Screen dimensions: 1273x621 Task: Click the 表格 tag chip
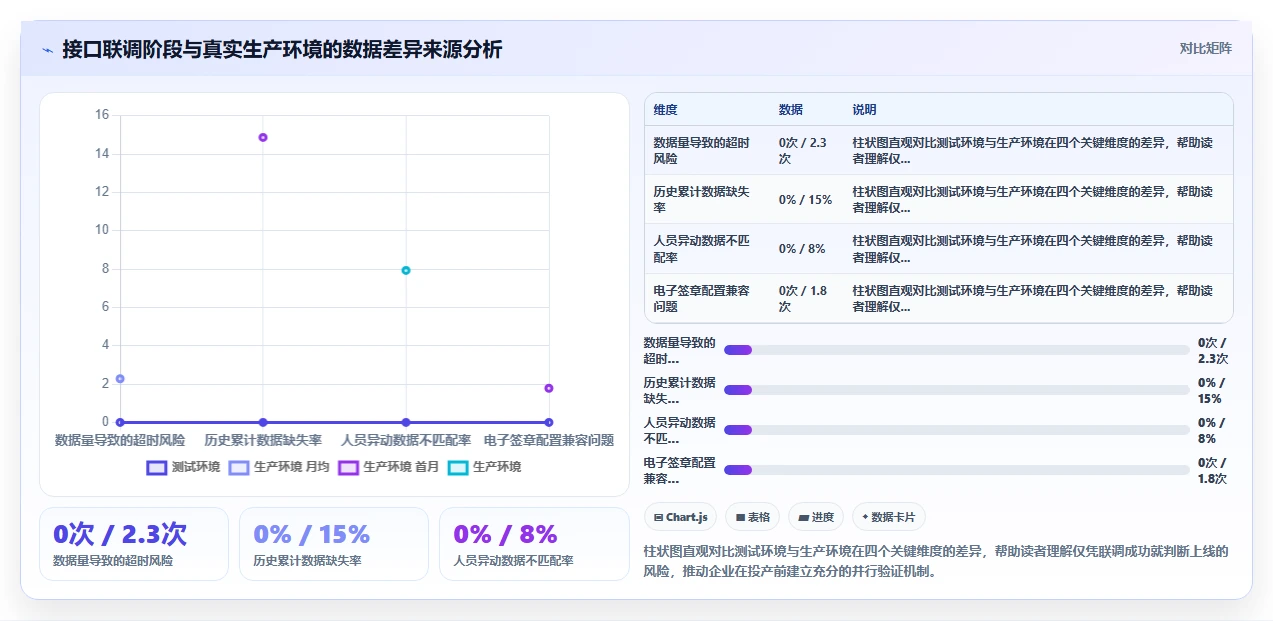[752, 517]
